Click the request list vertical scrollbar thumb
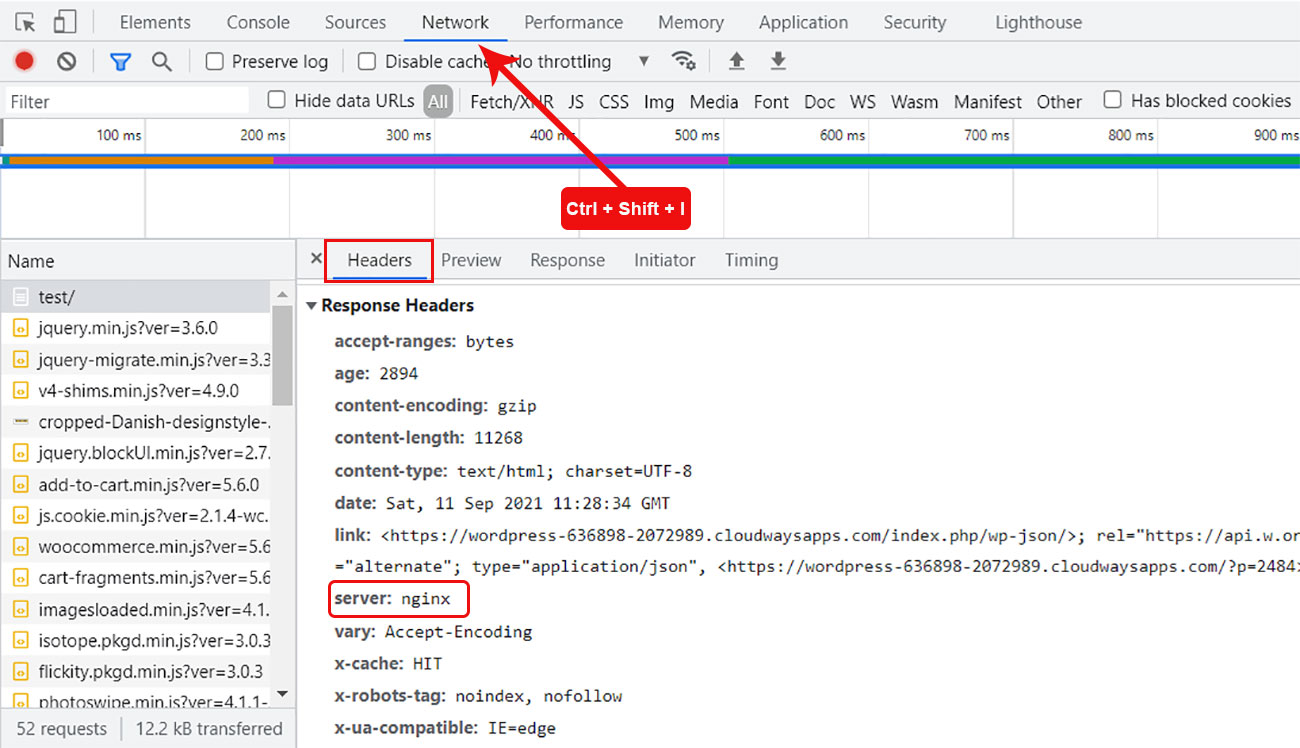This screenshot has height=748, width=1300. (282, 354)
